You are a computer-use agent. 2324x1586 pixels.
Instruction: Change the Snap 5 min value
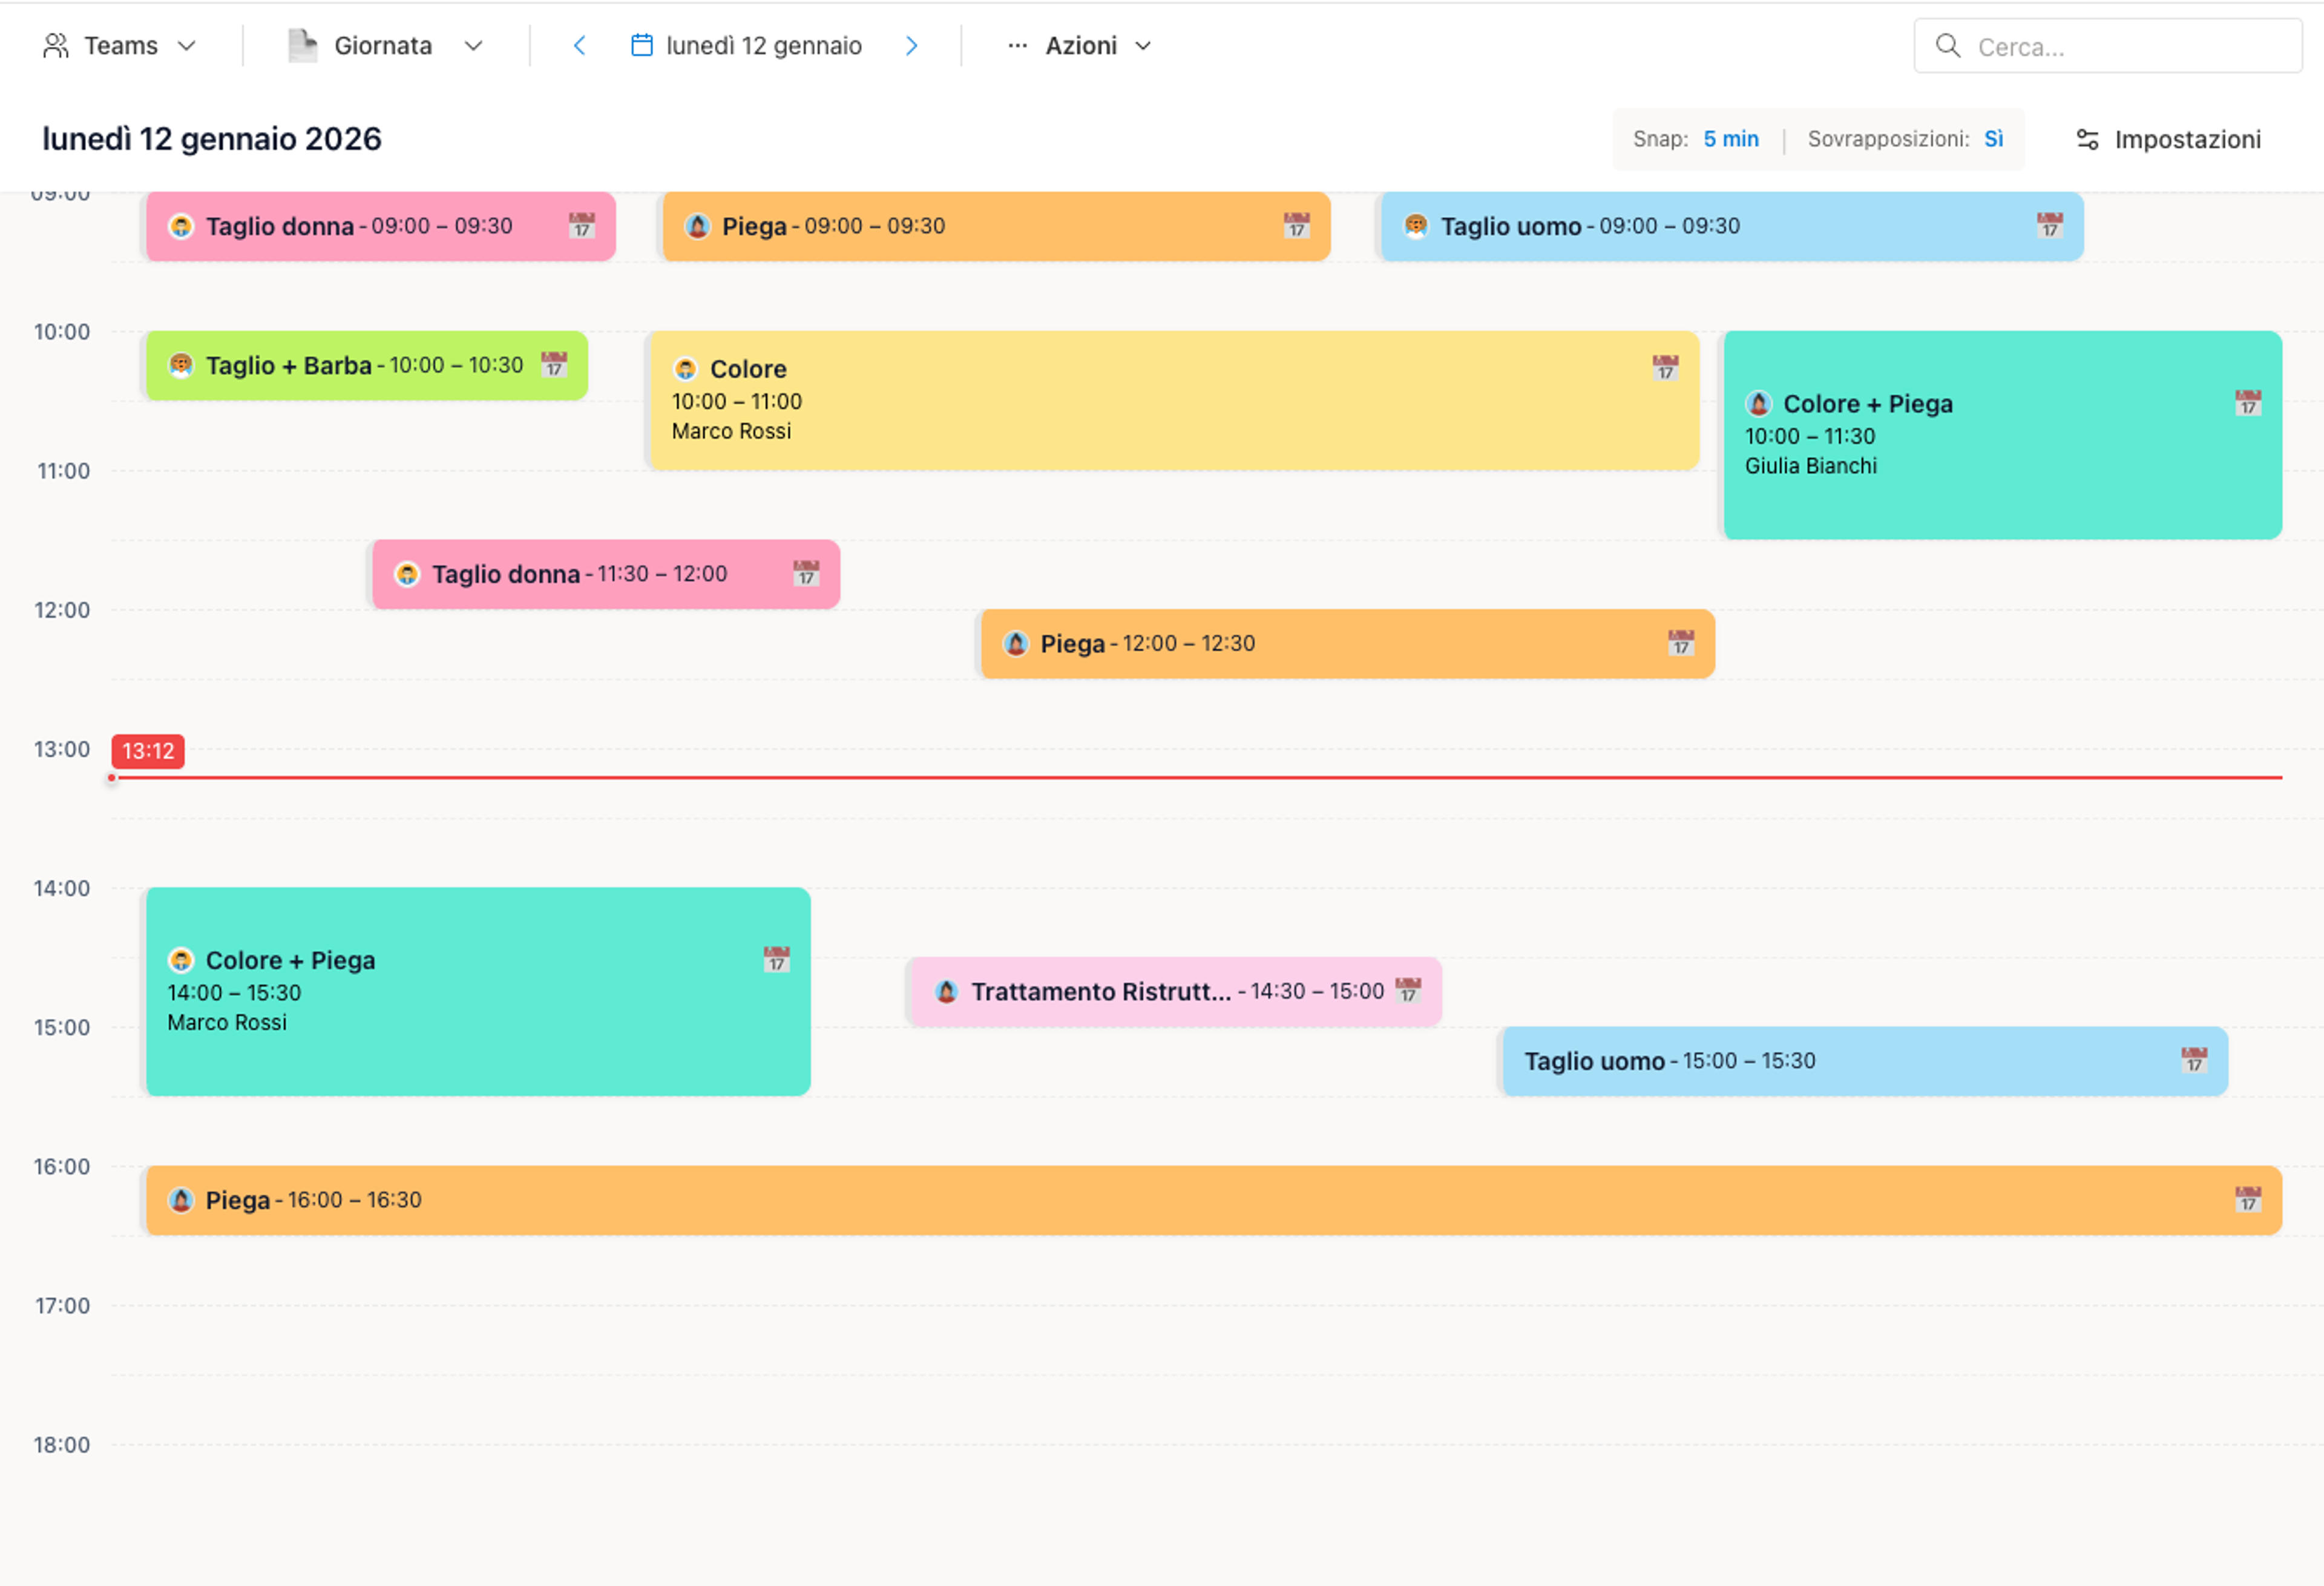click(x=1731, y=139)
